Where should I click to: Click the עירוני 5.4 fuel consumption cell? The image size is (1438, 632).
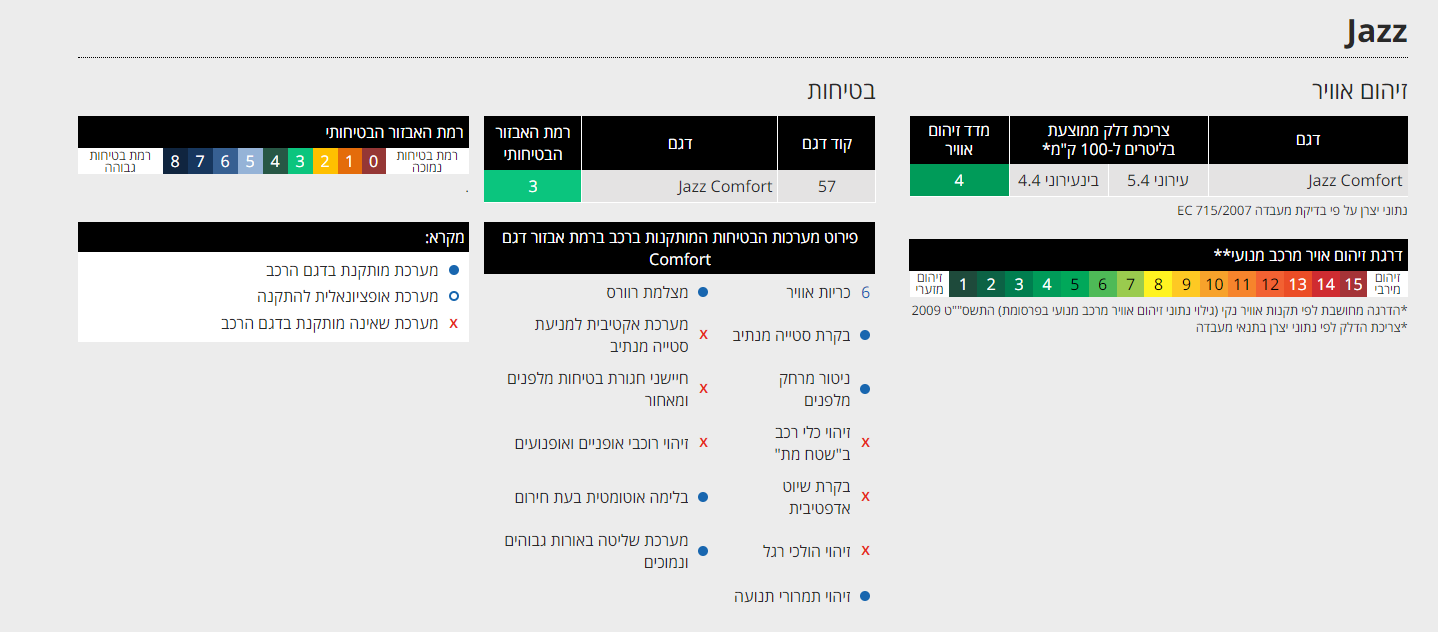click(x=1158, y=181)
